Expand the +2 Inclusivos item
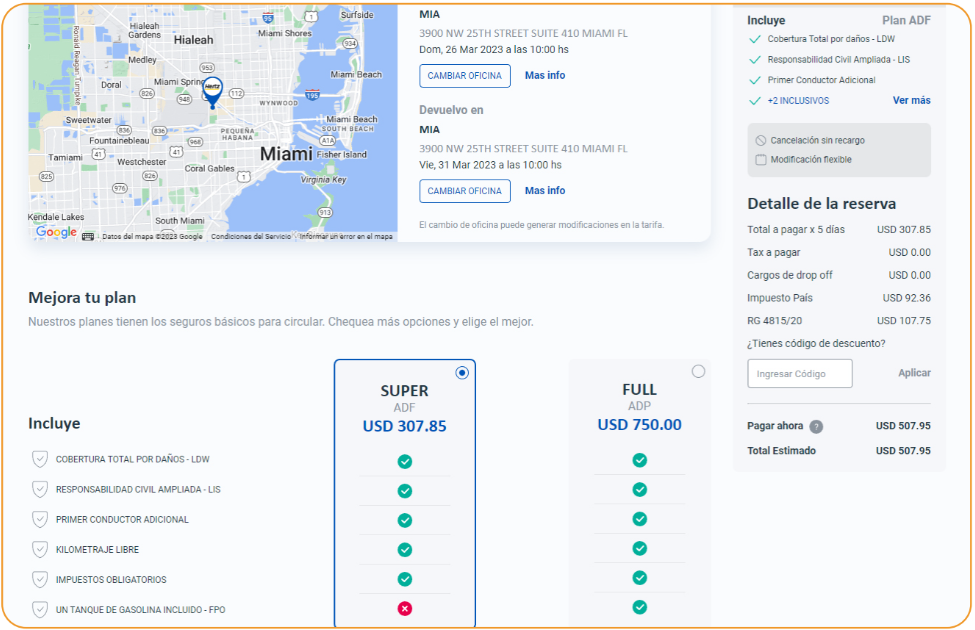The height and width of the screenshot is (630, 975). [797, 101]
